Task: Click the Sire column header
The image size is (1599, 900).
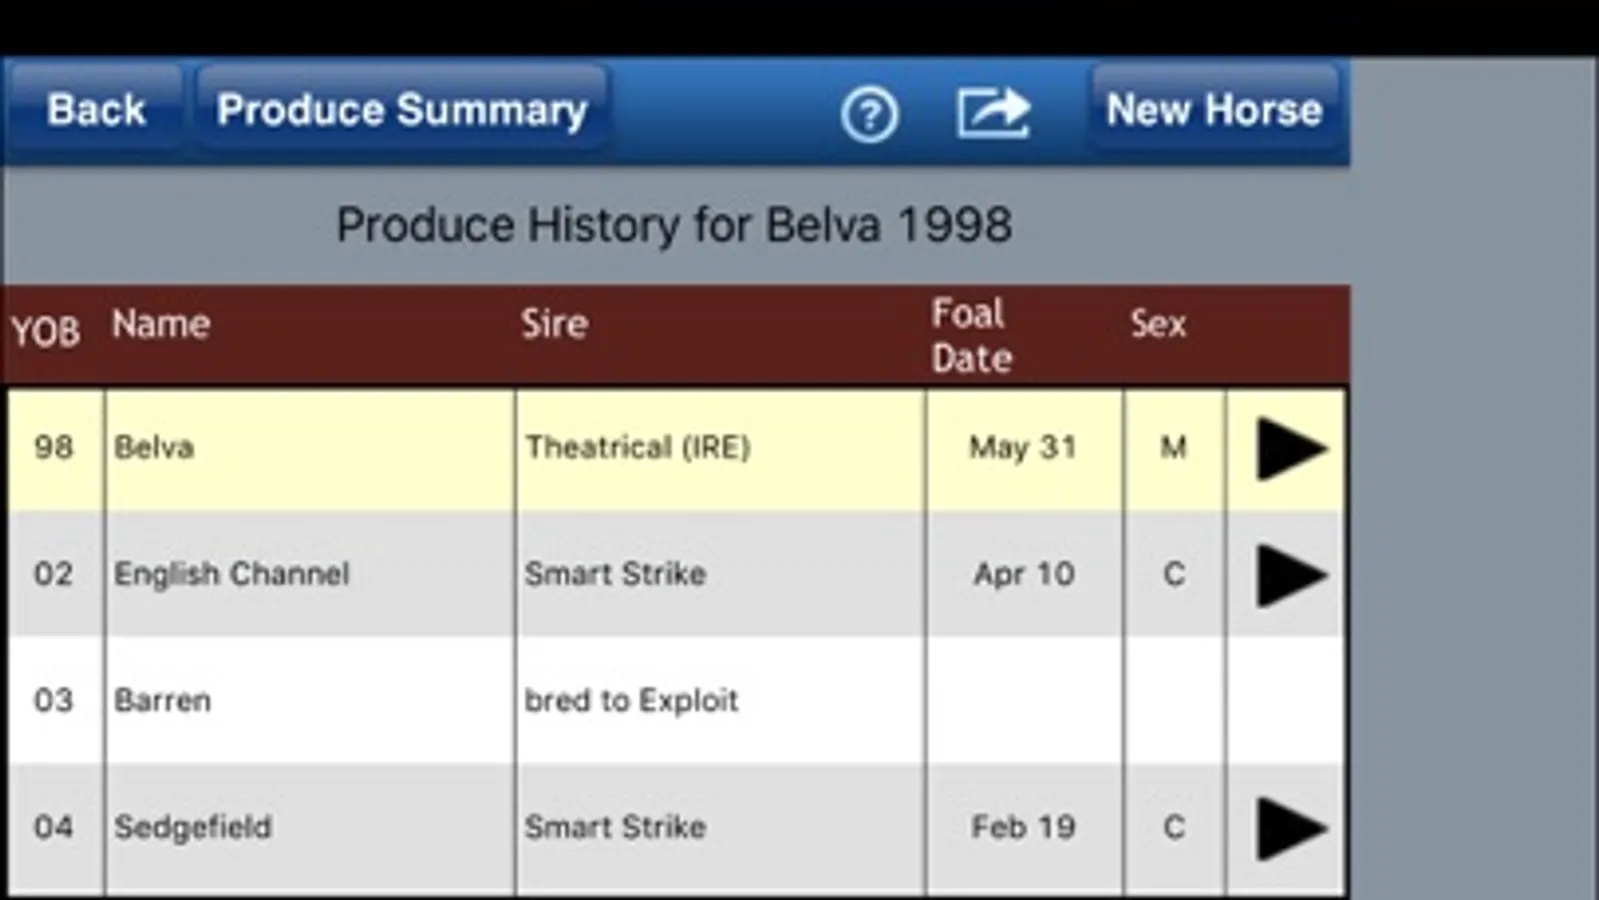Action: coord(554,324)
